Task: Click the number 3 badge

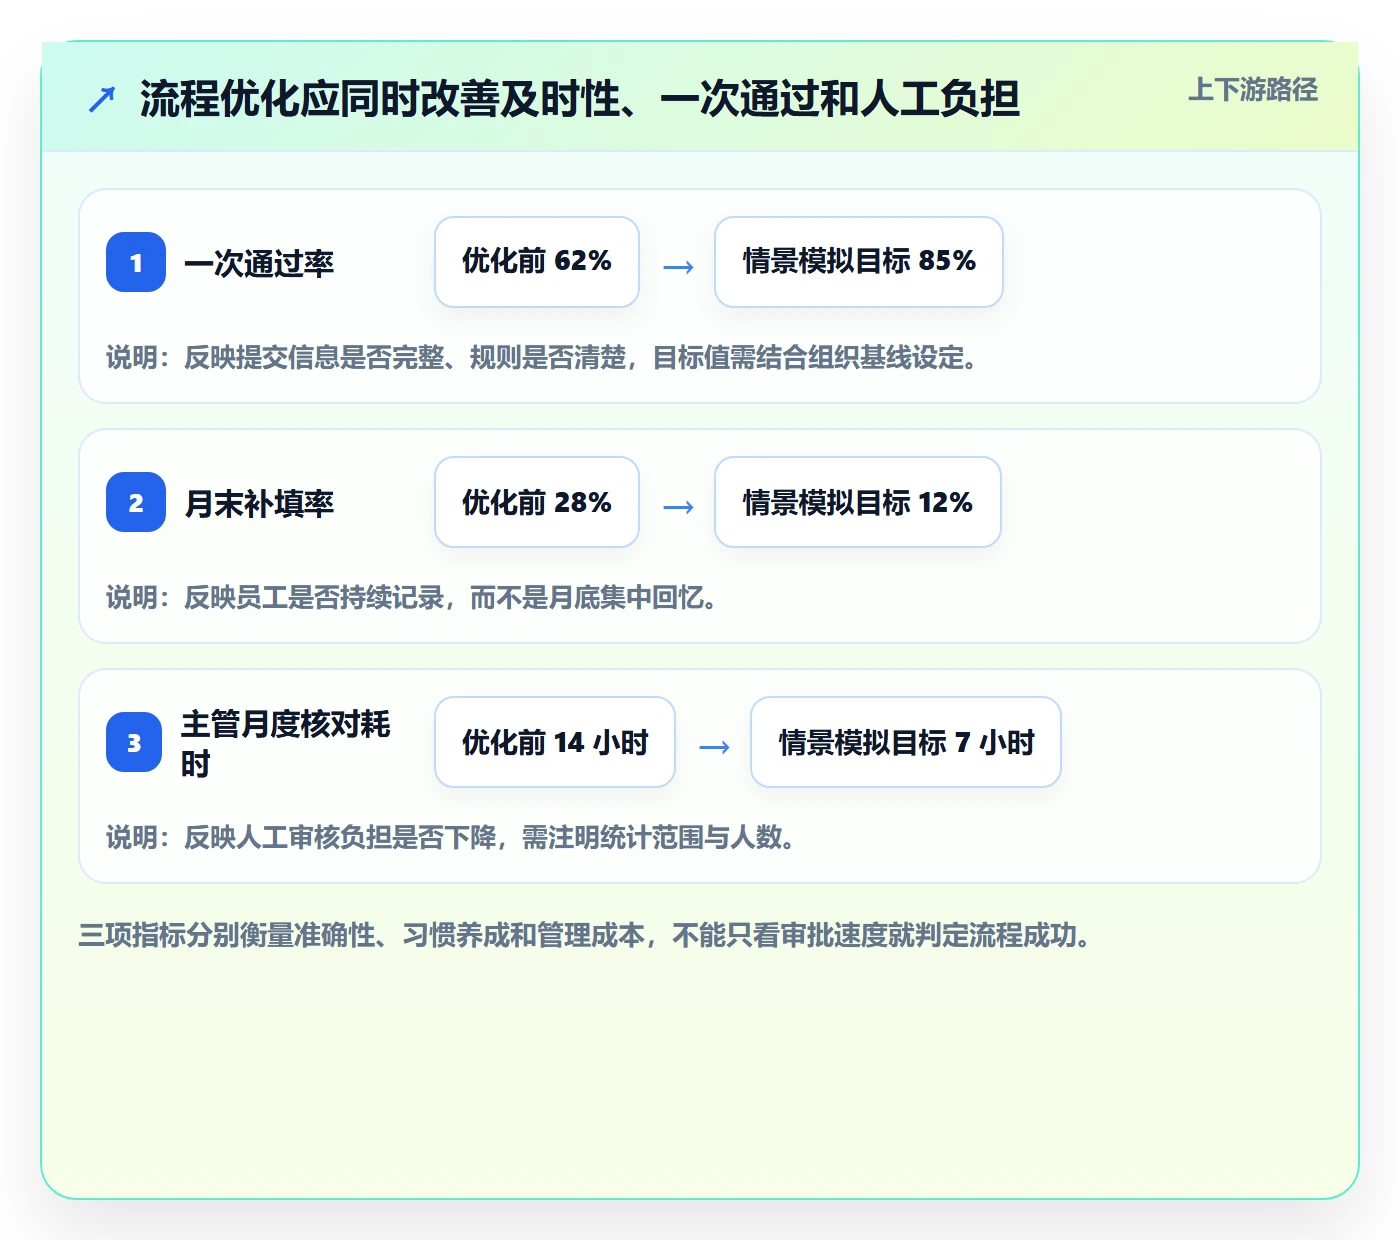Action: (x=134, y=742)
